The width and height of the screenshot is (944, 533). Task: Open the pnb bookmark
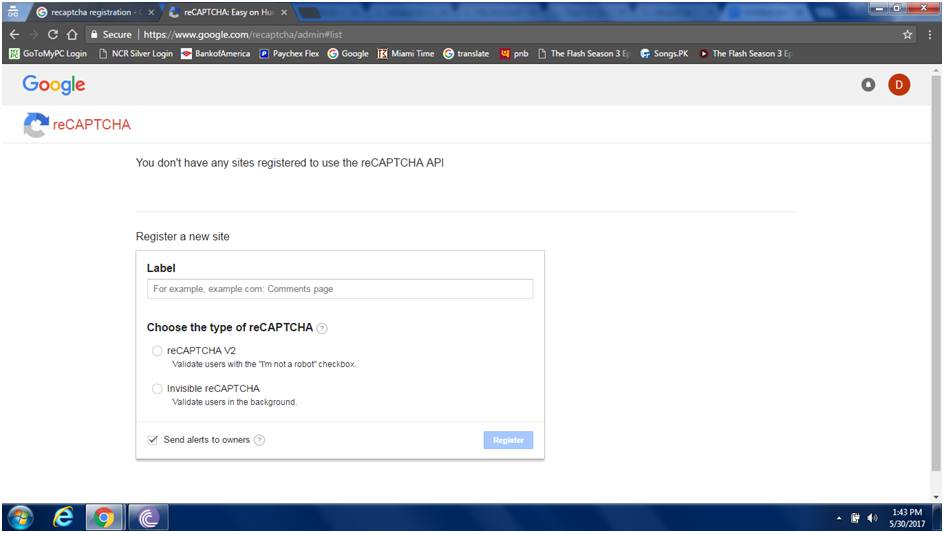click(514, 54)
